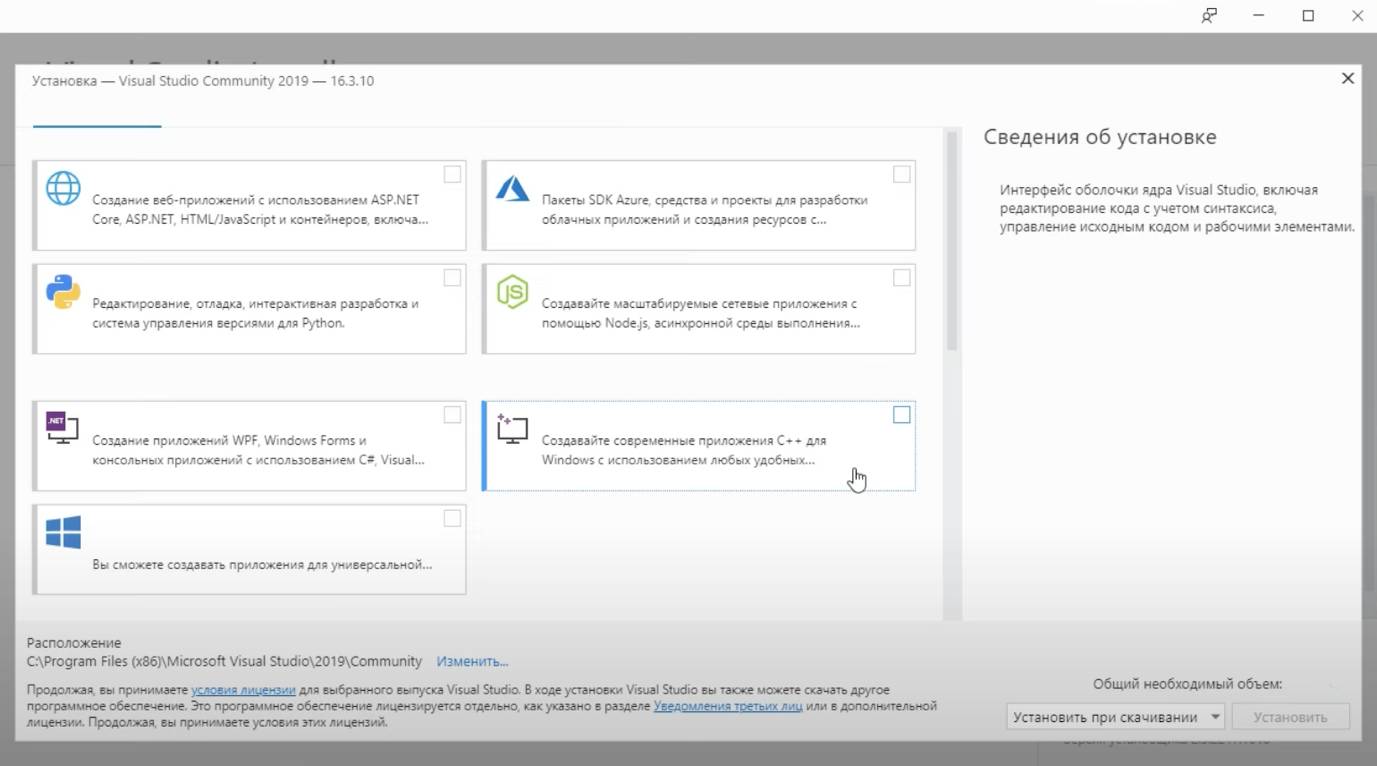Enable the Python development workload checkbox

(x=452, y=277)
